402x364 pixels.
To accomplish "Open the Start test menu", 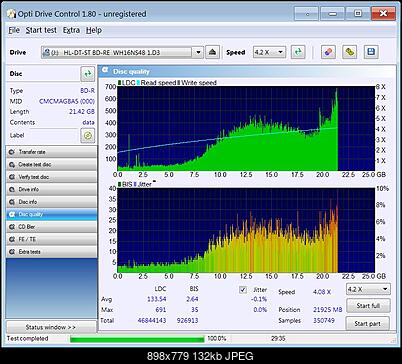I will click(x=41, y=30).
